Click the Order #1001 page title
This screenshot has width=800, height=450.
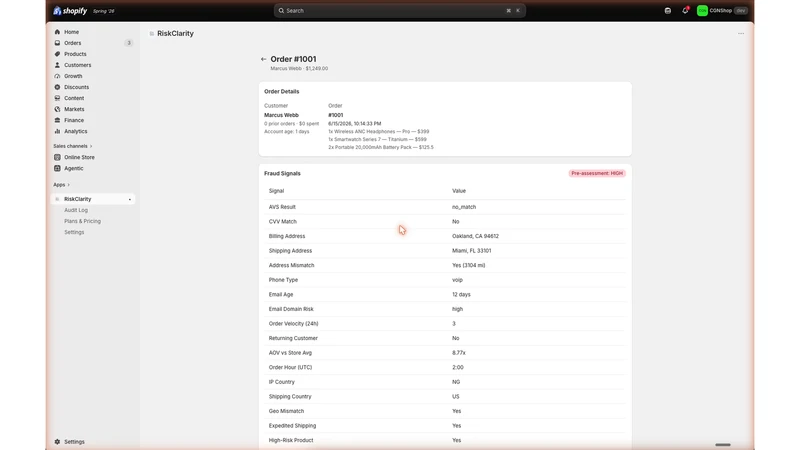[293, 59]
